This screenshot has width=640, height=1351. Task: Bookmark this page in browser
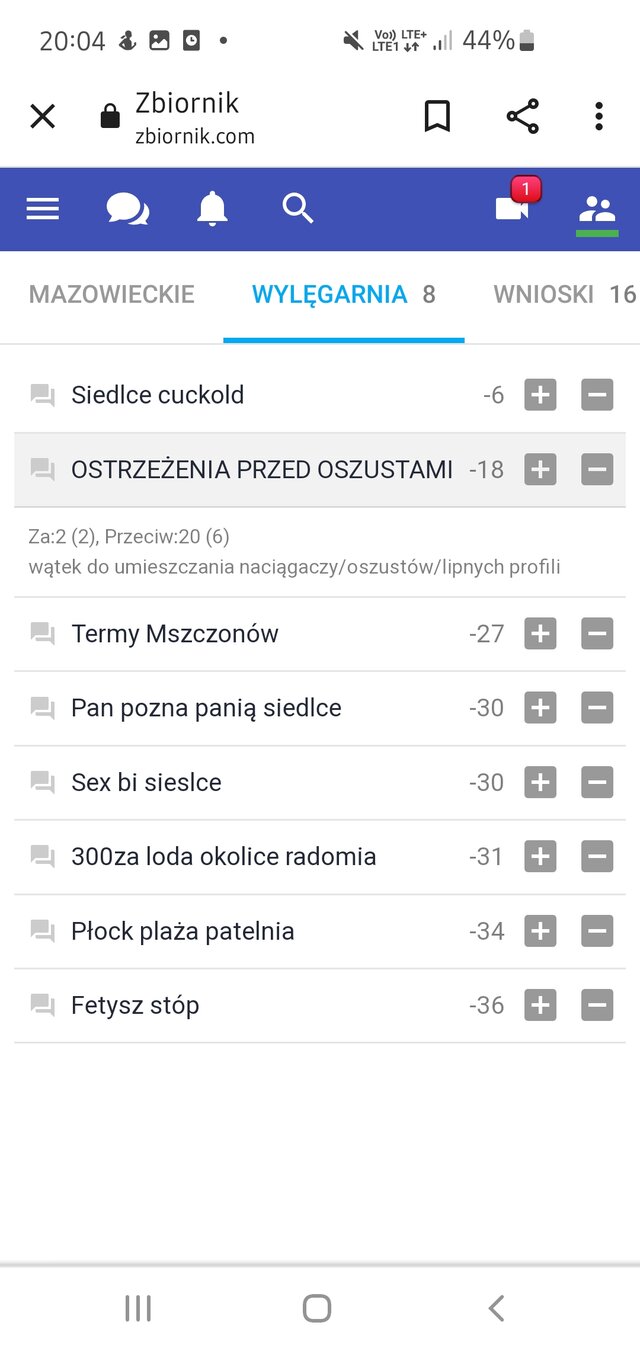pos(437,117)
